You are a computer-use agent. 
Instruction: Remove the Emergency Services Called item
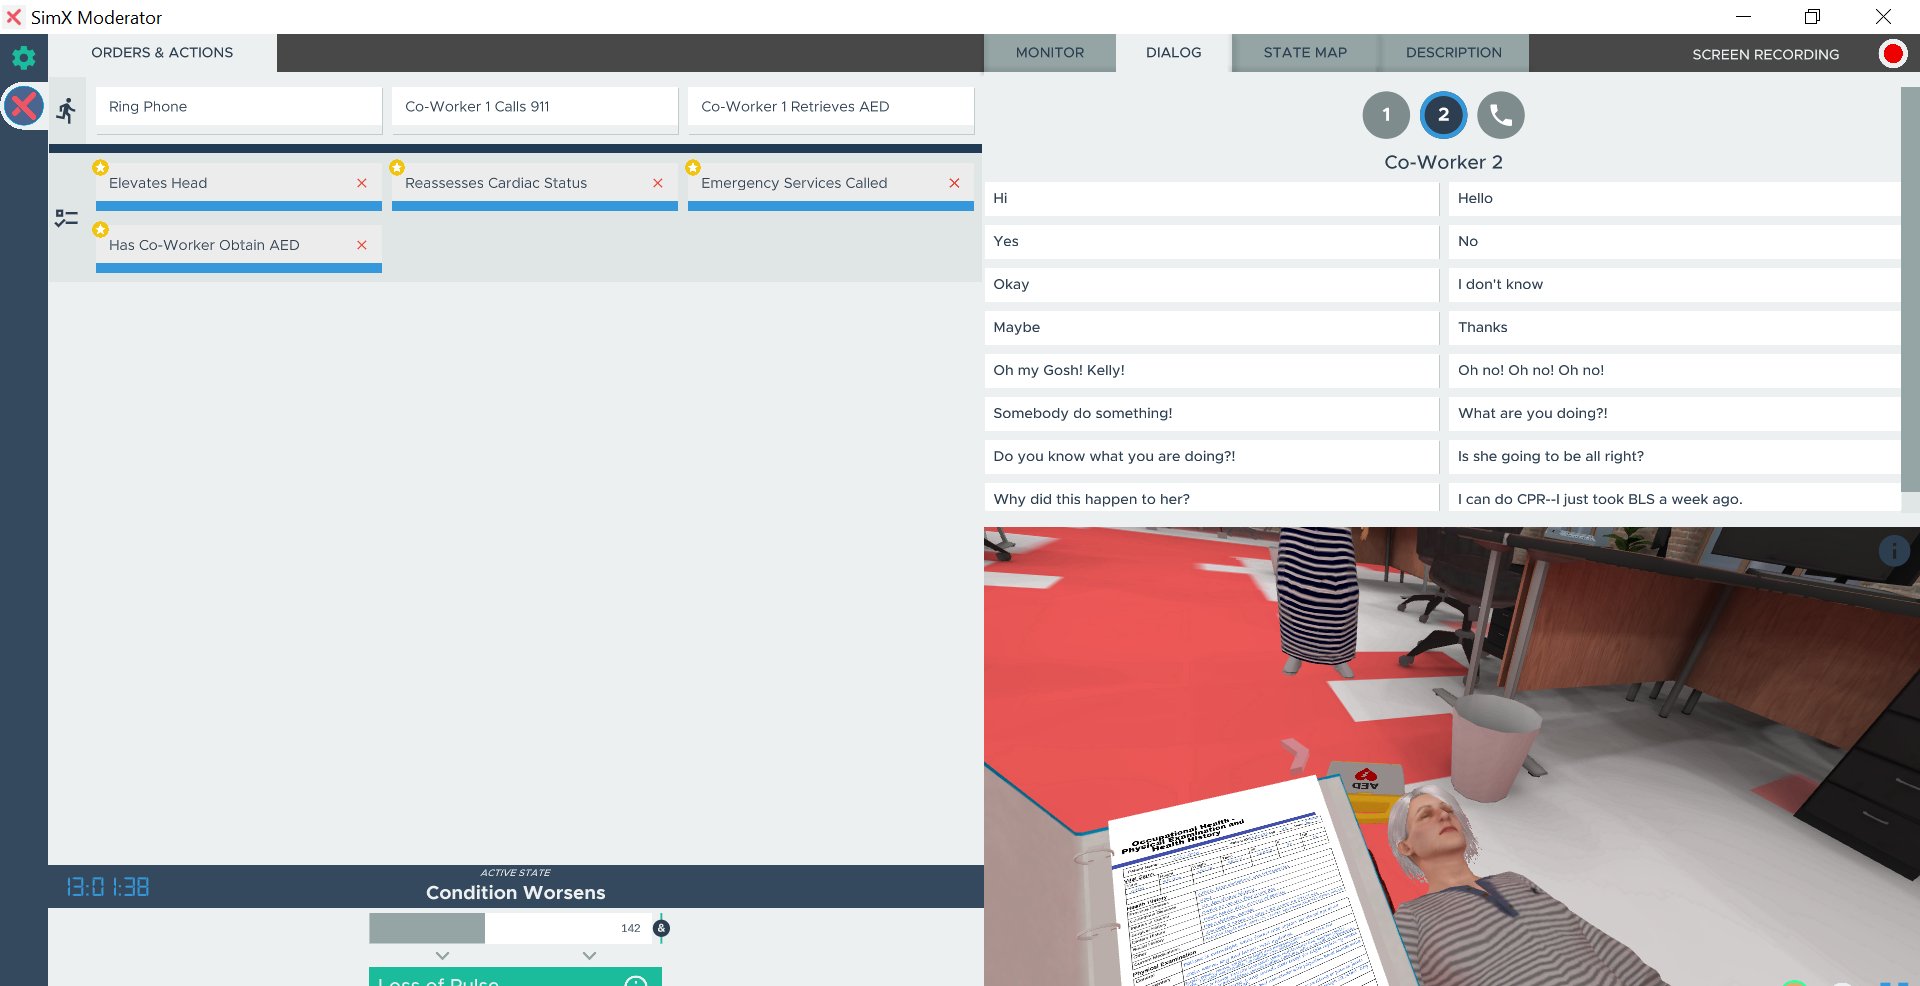[954, 183]
